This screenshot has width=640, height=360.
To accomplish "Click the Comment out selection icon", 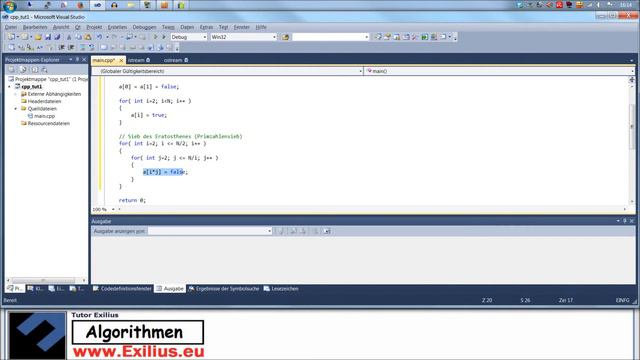I will click(x=82, y=47).
